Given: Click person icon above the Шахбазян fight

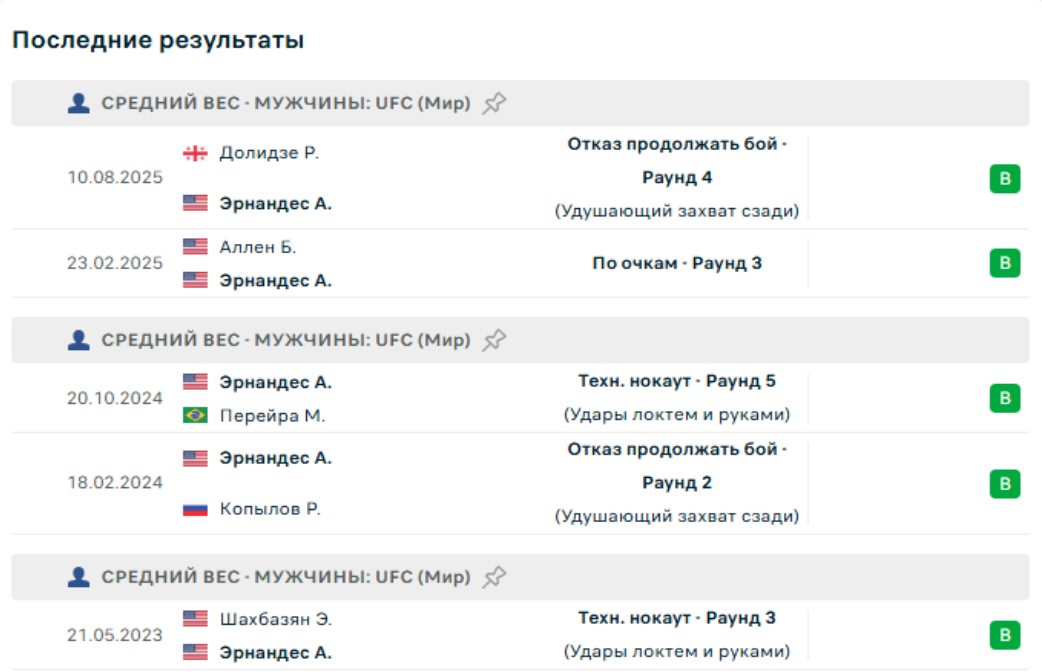Looking at the screenshot, I should coord(79,577).
